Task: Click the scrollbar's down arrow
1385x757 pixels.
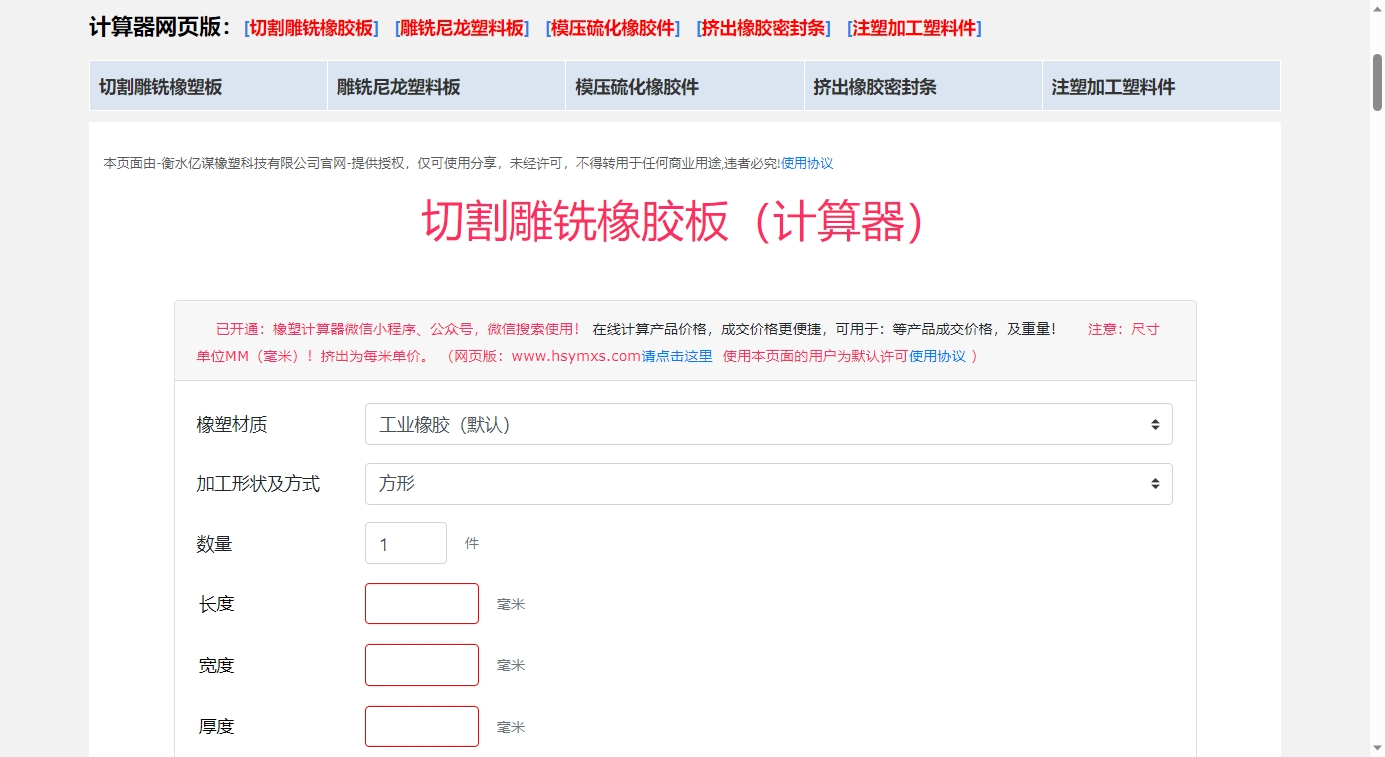Action: [1377, 748]
